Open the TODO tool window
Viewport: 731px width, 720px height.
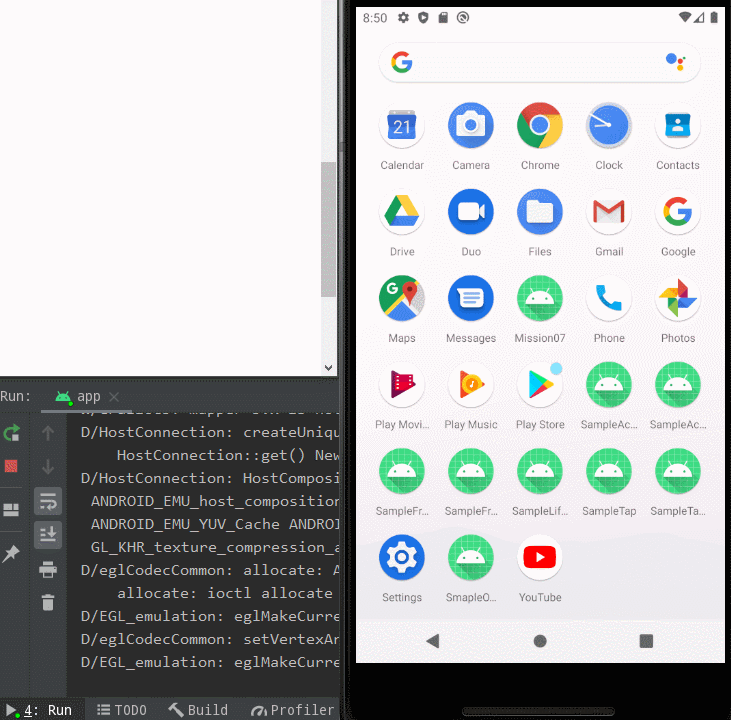coord(122,710)
